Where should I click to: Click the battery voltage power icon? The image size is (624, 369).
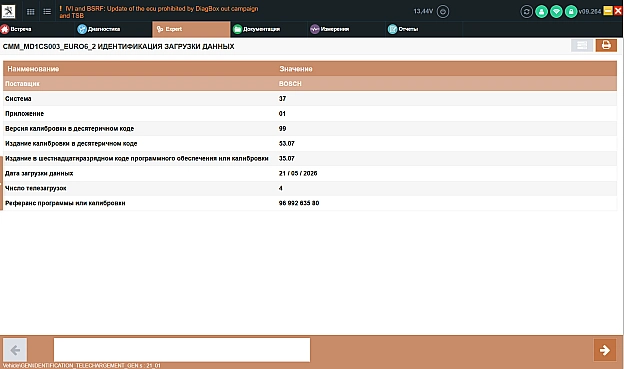pyautogui.click(x=443, y=12)
